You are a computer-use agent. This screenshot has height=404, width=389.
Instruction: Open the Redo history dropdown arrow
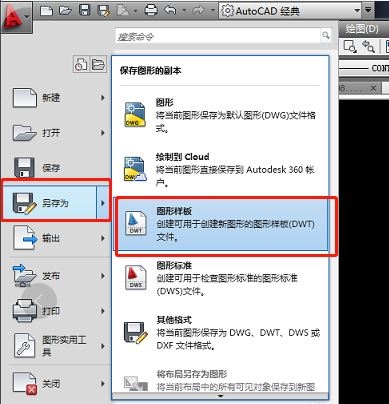pos(213,11)
